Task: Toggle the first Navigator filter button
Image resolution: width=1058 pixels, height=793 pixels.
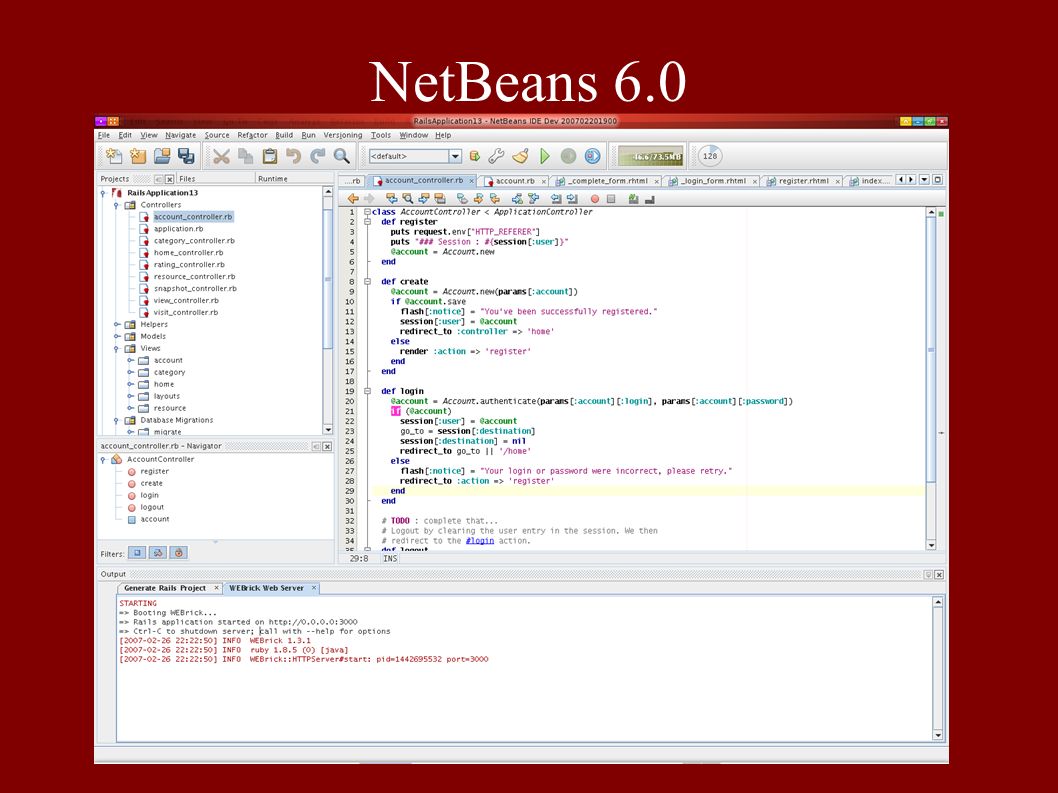Action: point(137,553)
